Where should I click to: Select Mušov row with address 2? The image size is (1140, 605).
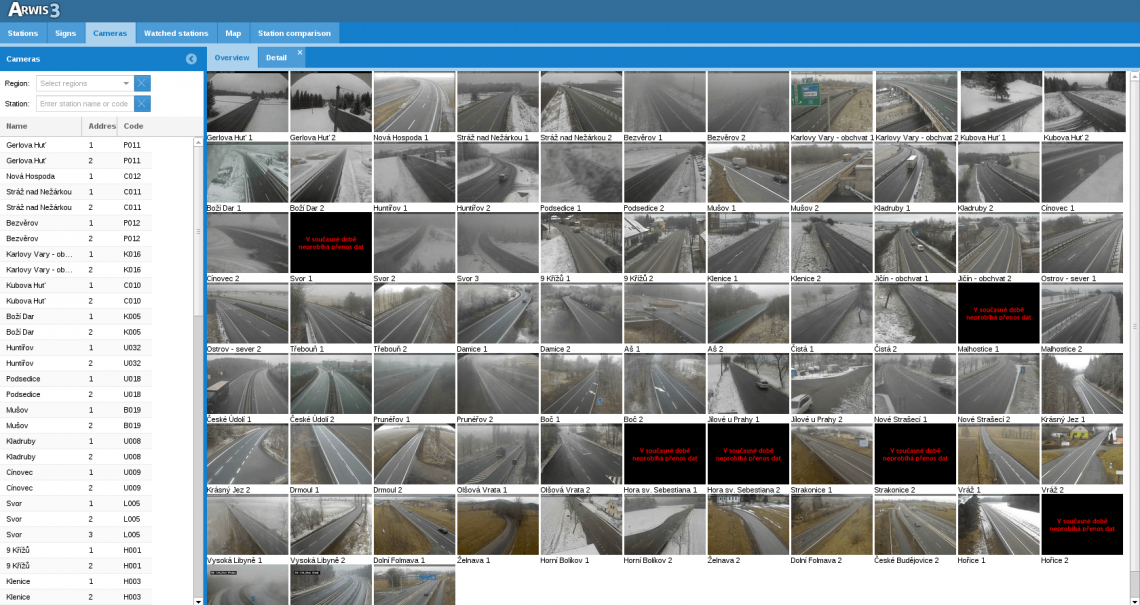pos(76,425)
